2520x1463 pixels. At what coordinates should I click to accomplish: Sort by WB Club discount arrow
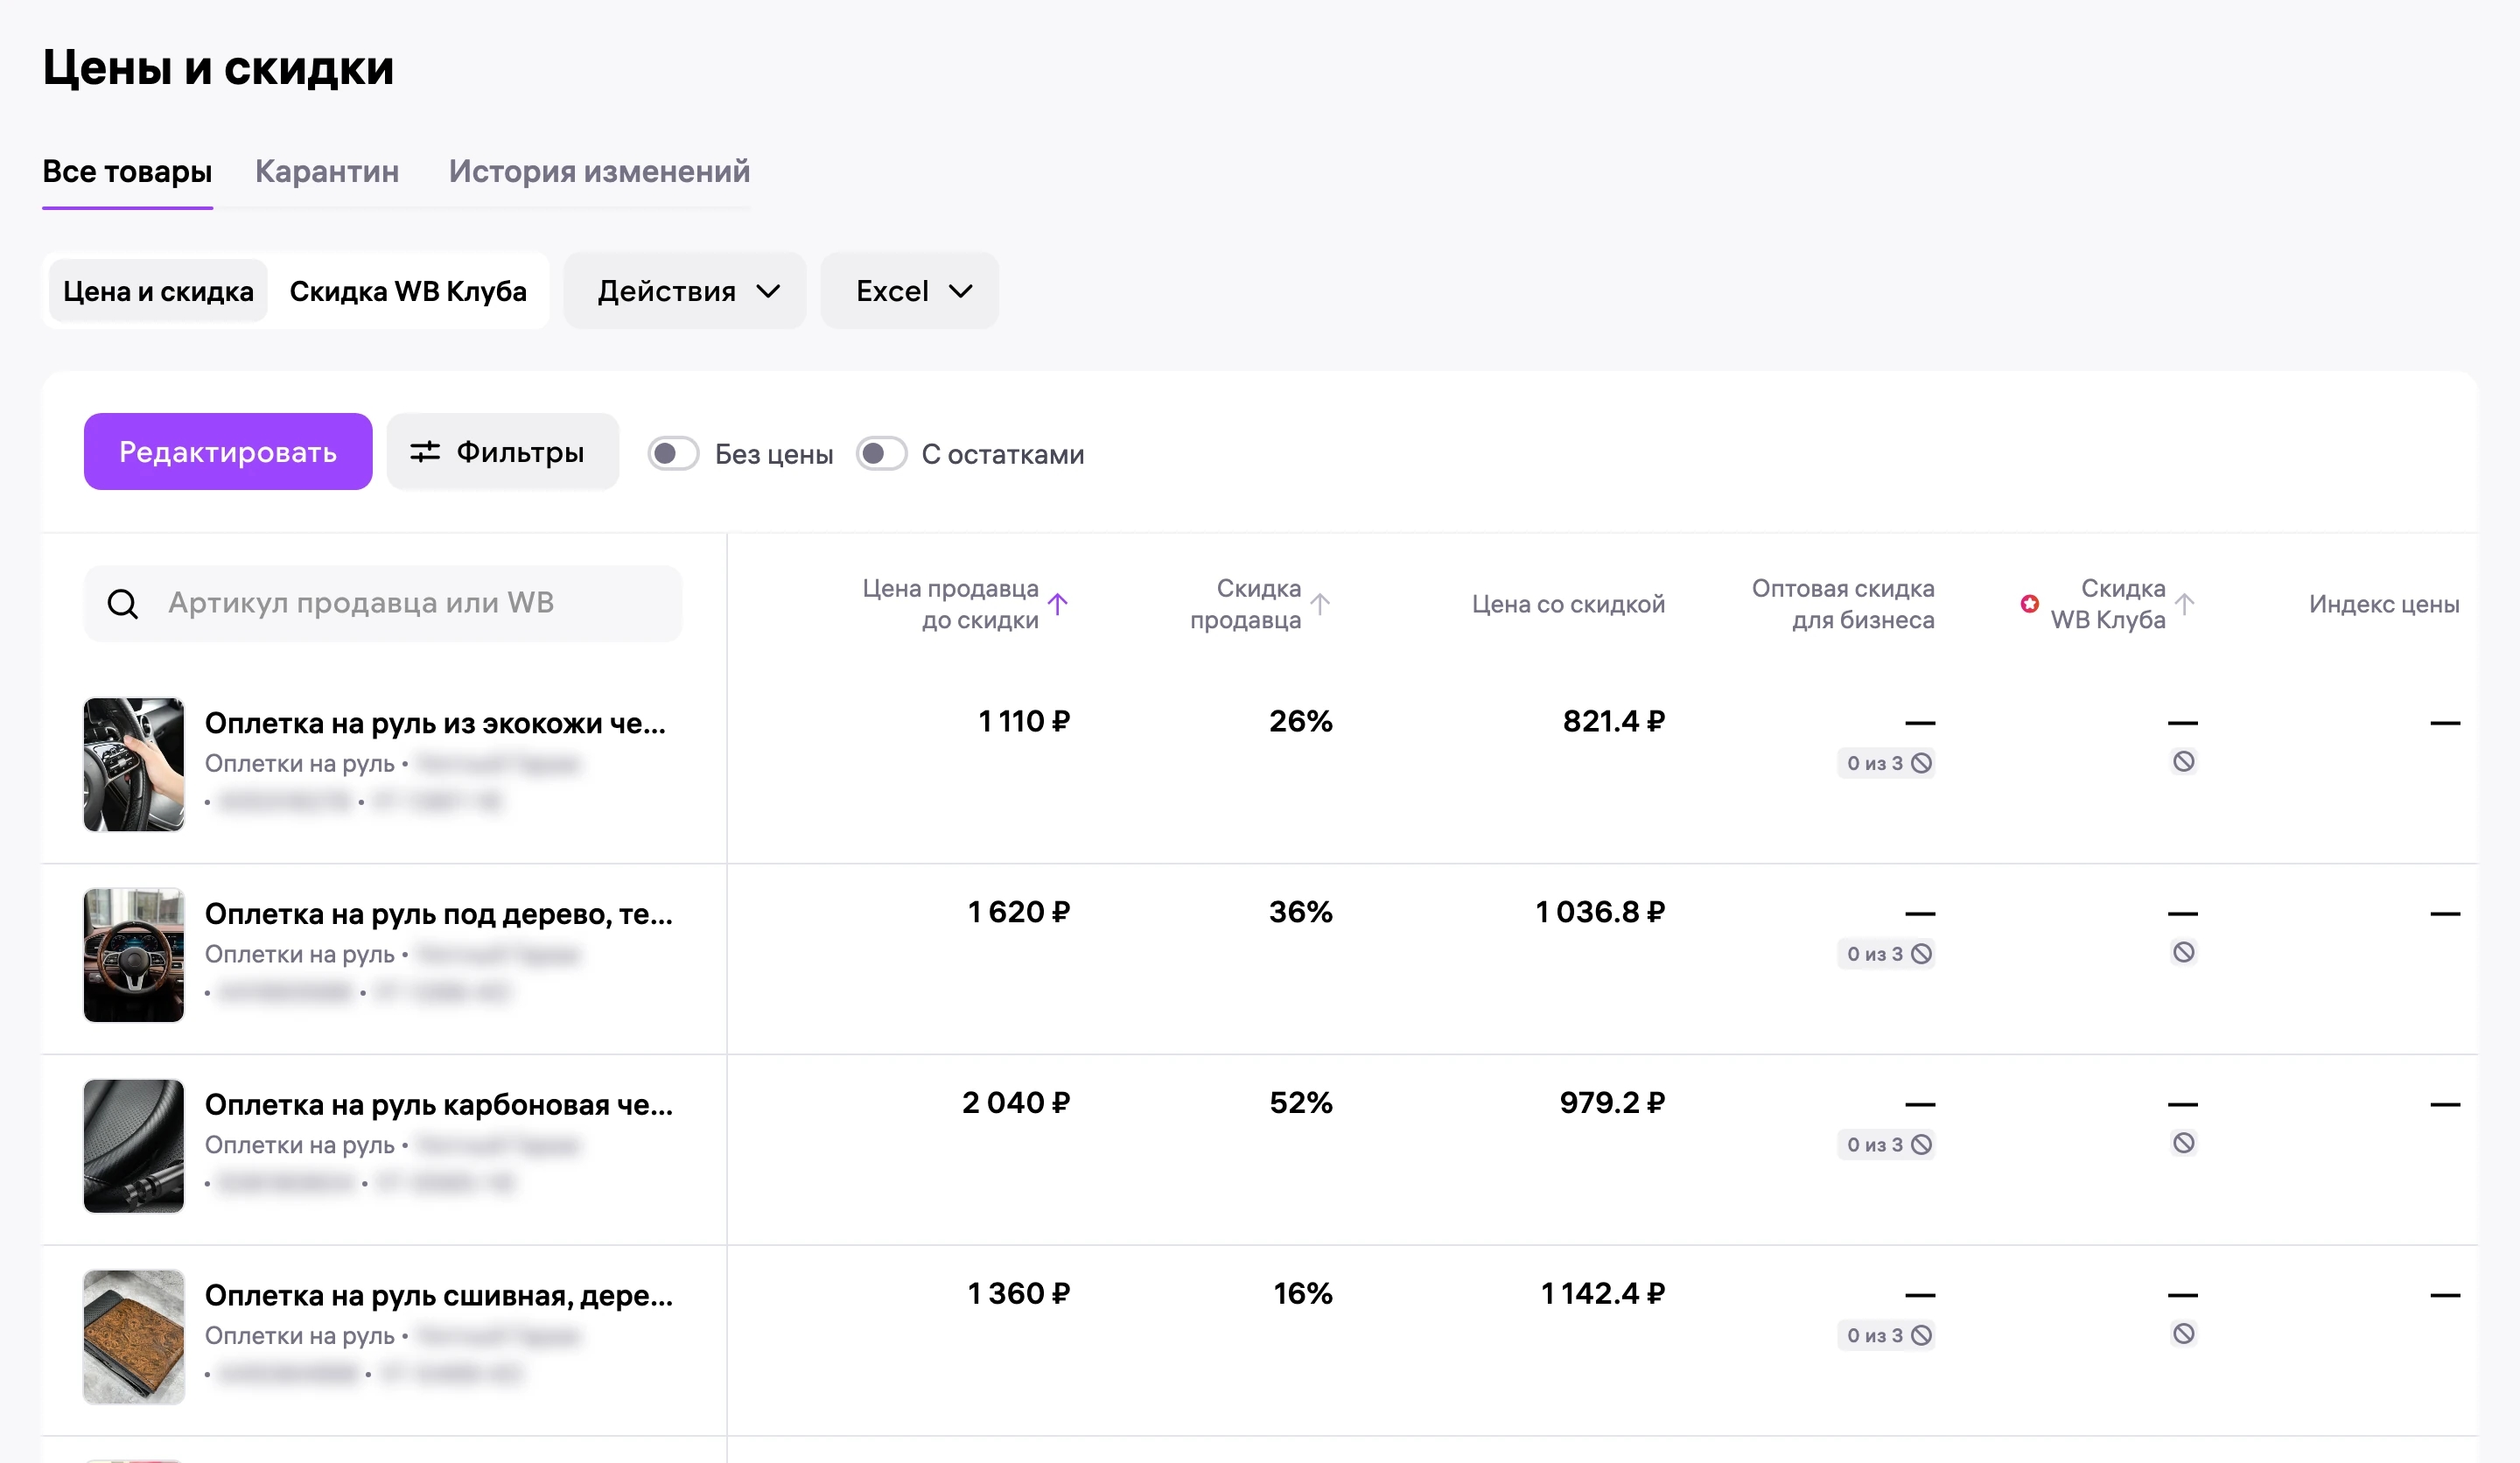pyautogui.click(x=2184, y=603)
